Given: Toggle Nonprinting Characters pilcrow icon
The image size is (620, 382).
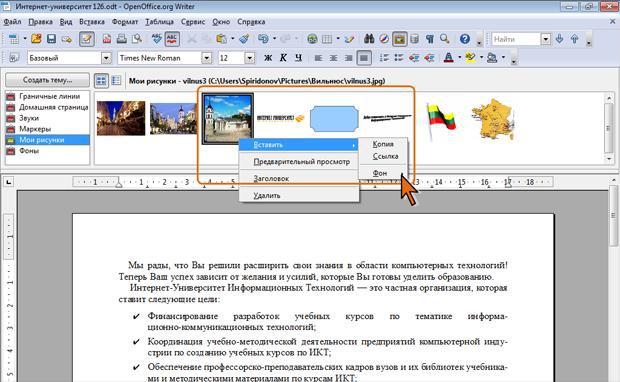Looking at the screenshot, I should point(430,39).
